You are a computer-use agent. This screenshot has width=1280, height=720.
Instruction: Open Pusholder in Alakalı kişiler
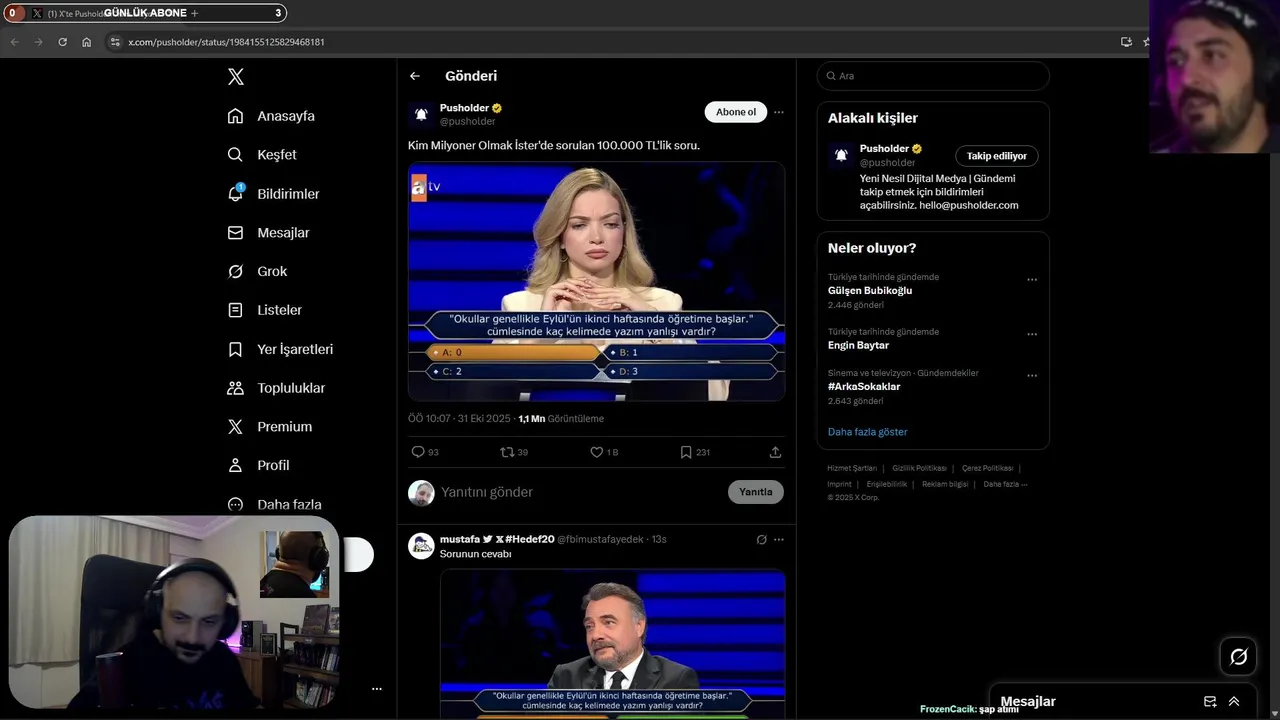(885, 148)
